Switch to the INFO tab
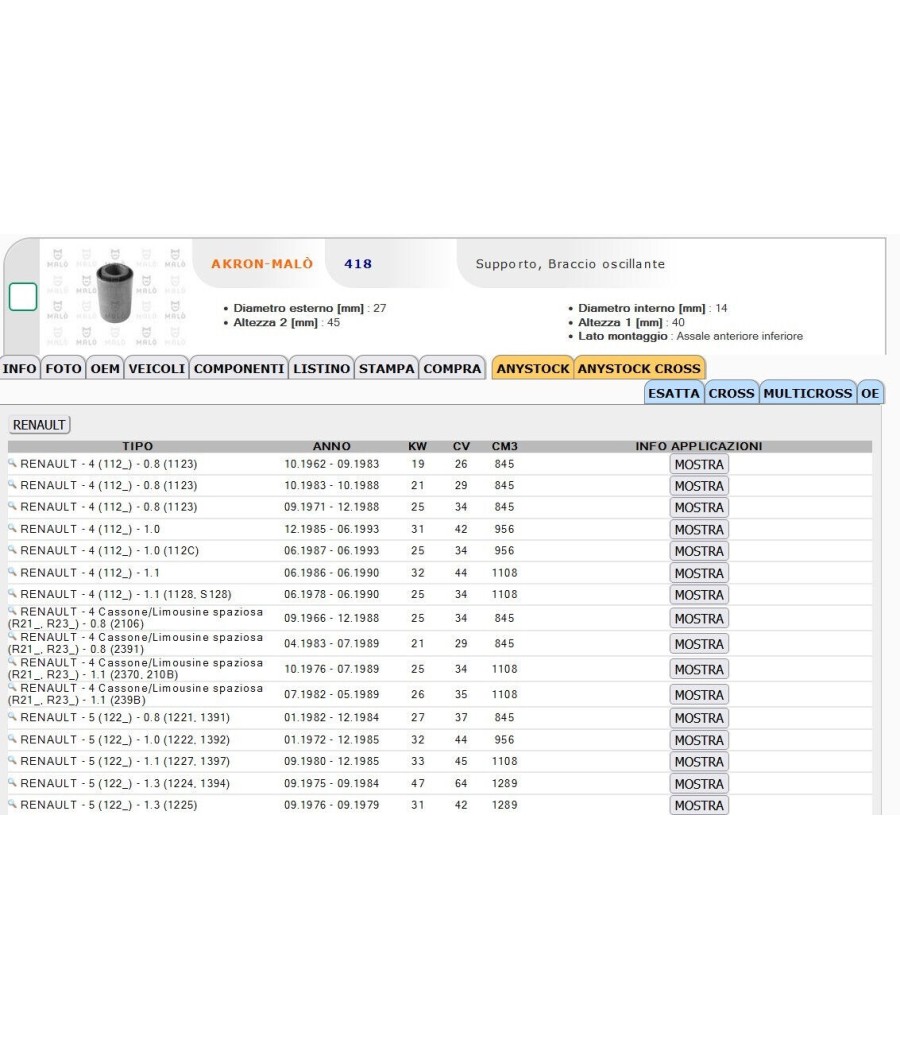The height and width of the screenshot is (1050, 900). click(19, 368)
